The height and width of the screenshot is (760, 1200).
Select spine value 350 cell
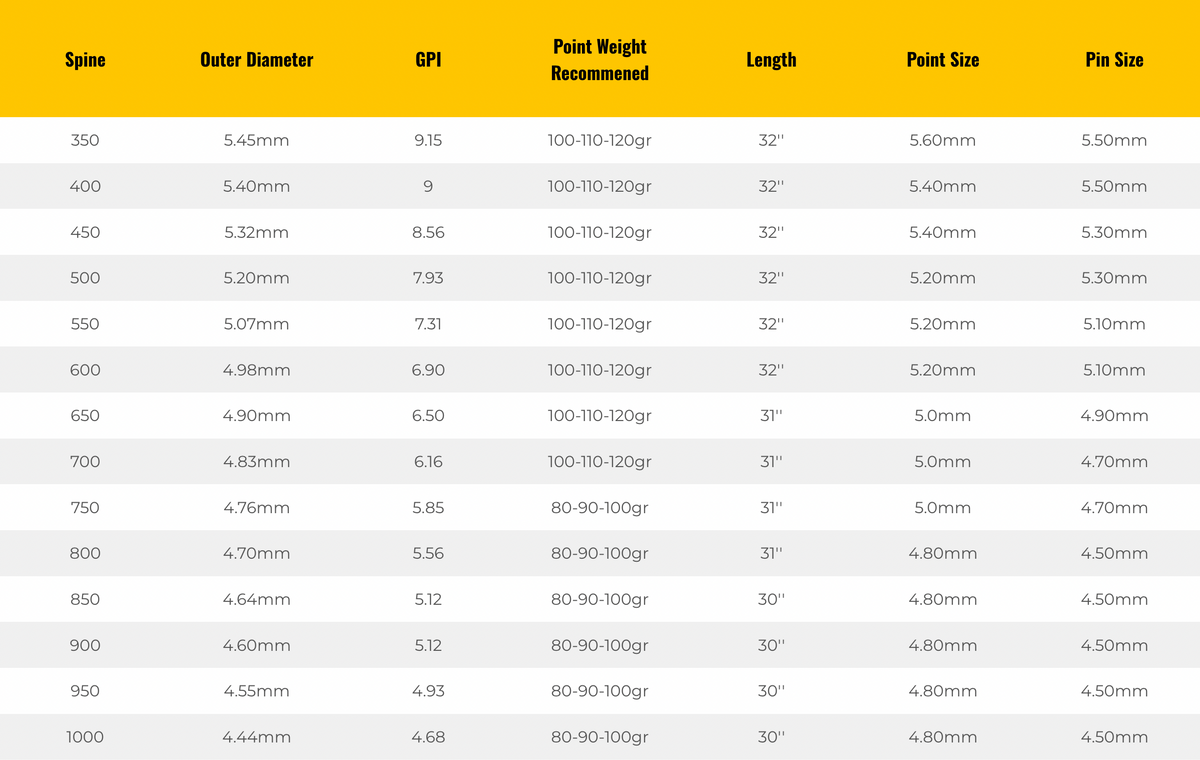85,141
